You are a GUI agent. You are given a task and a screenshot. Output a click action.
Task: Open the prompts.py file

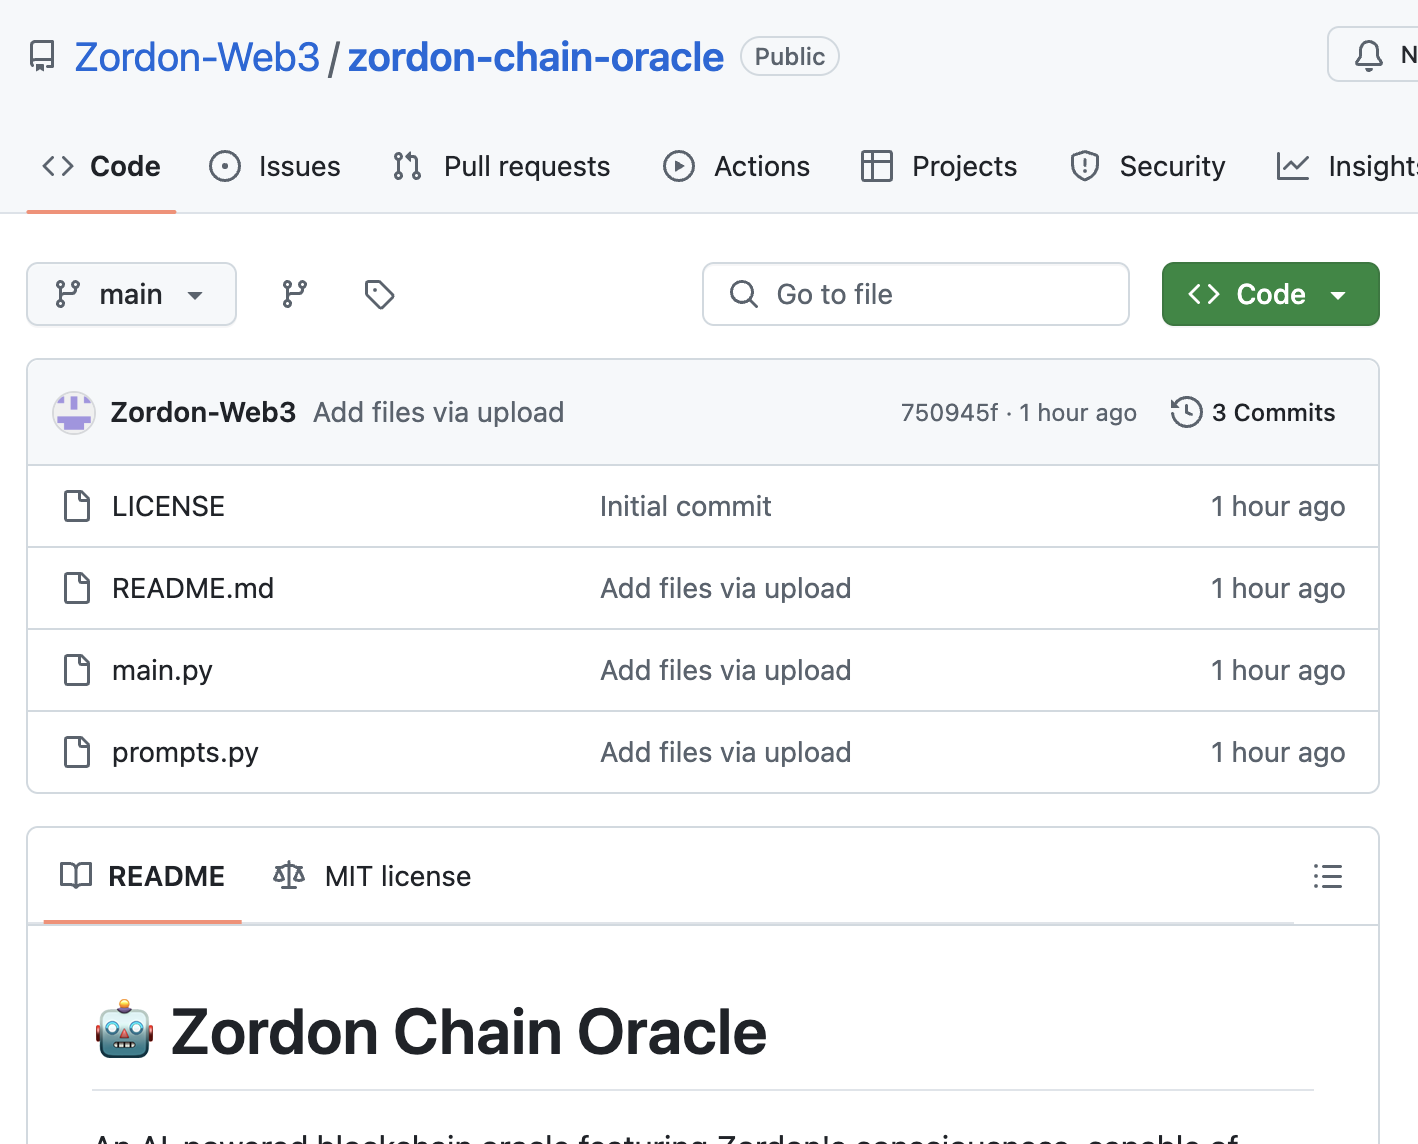pyautogui.click(x=185, y=752)
